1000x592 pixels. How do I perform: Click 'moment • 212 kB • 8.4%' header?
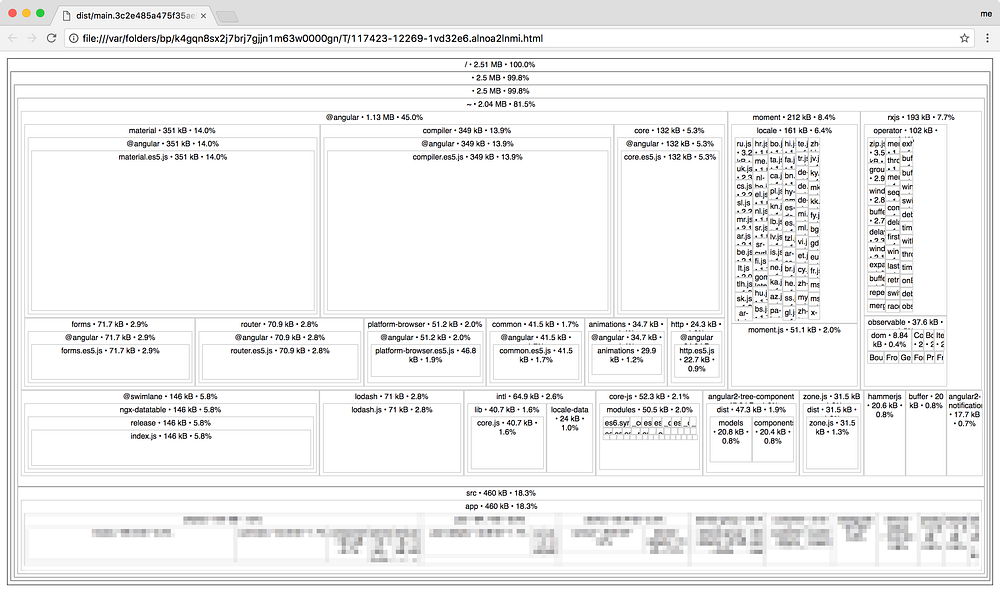[x=793, y=117]
